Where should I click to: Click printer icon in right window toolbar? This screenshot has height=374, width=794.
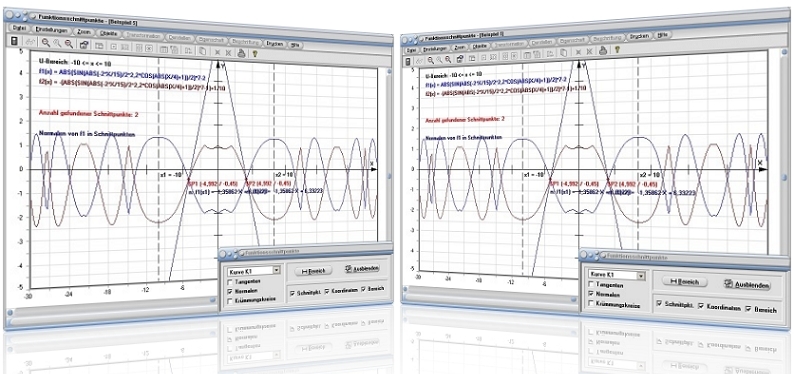603,50
